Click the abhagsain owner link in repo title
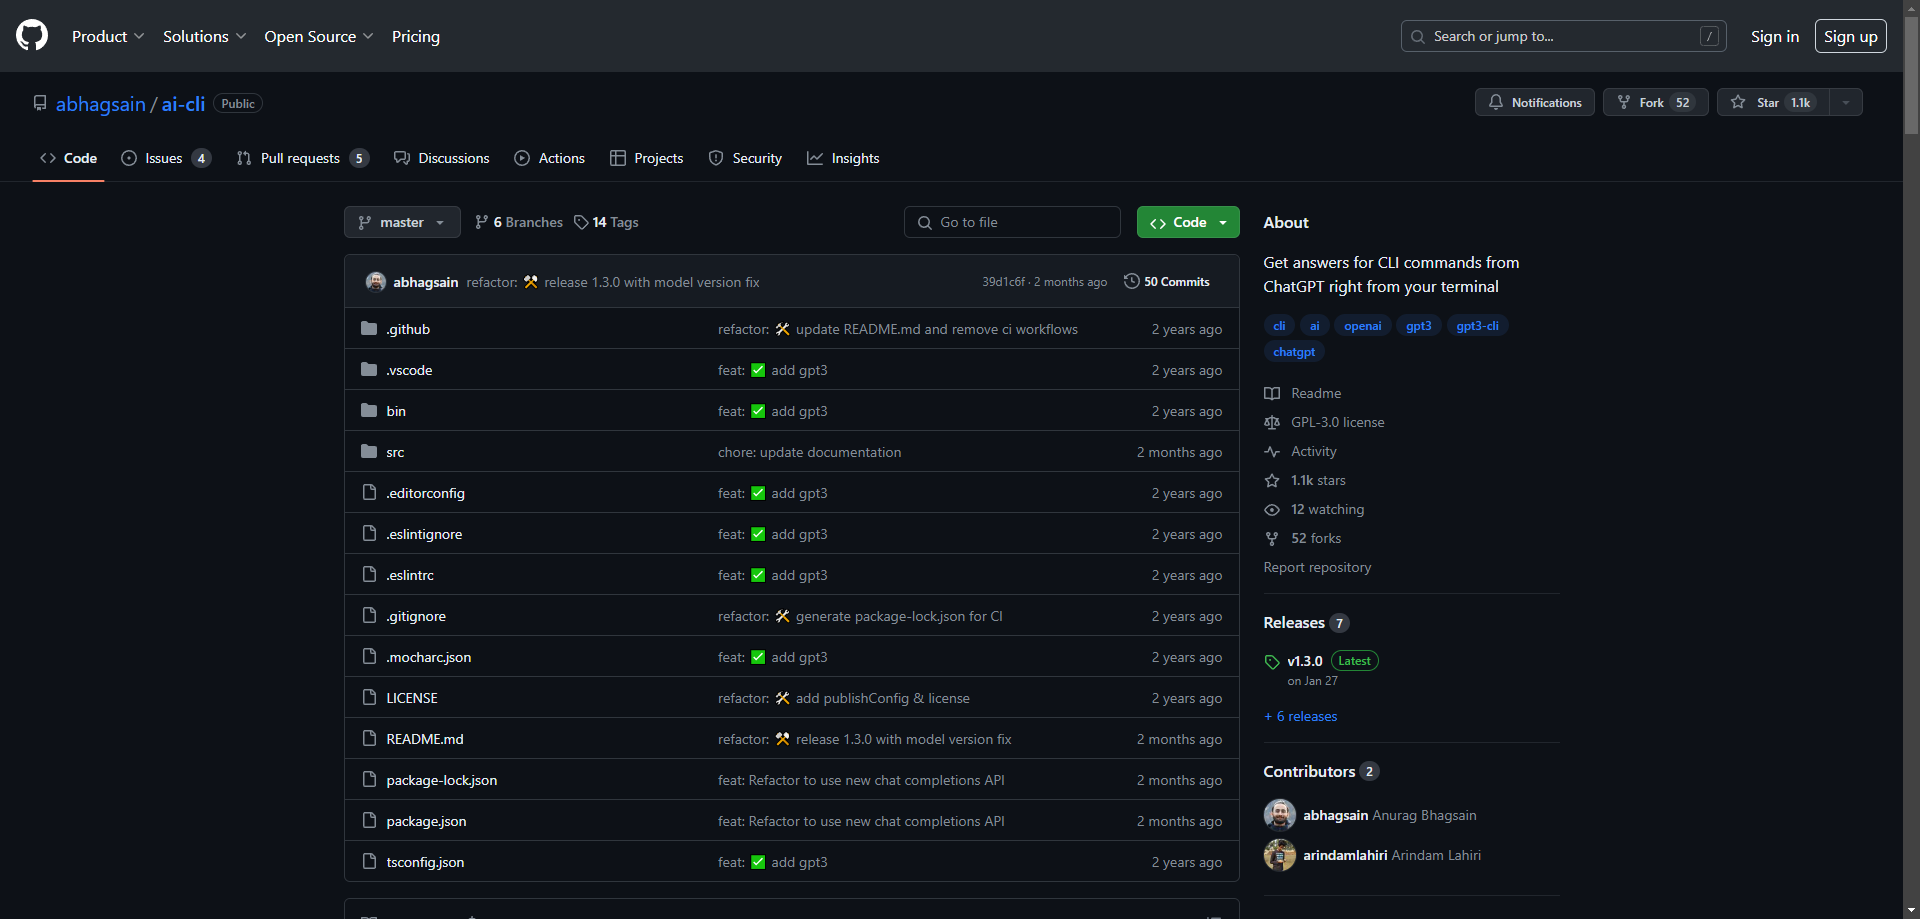1920x919 pixels. (x=100, y=104)
